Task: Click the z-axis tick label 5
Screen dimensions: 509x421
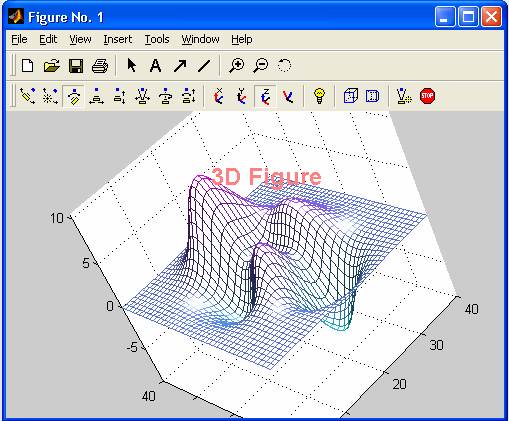Action: (86, 263)
